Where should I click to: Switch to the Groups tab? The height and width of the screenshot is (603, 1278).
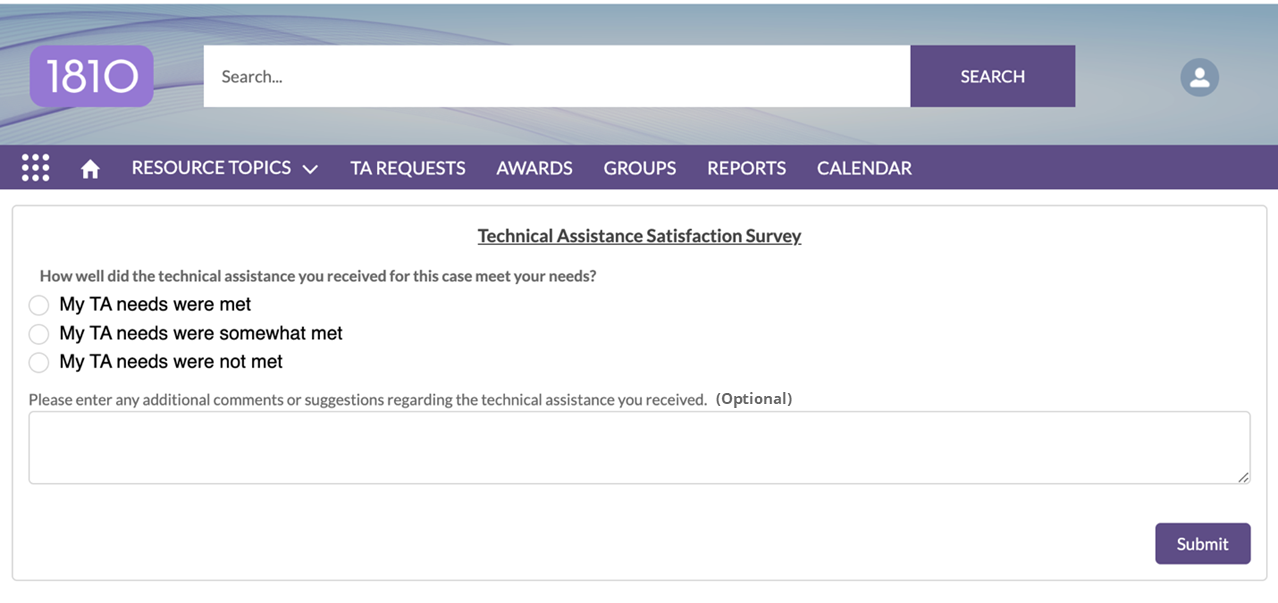tap(639, 168)
